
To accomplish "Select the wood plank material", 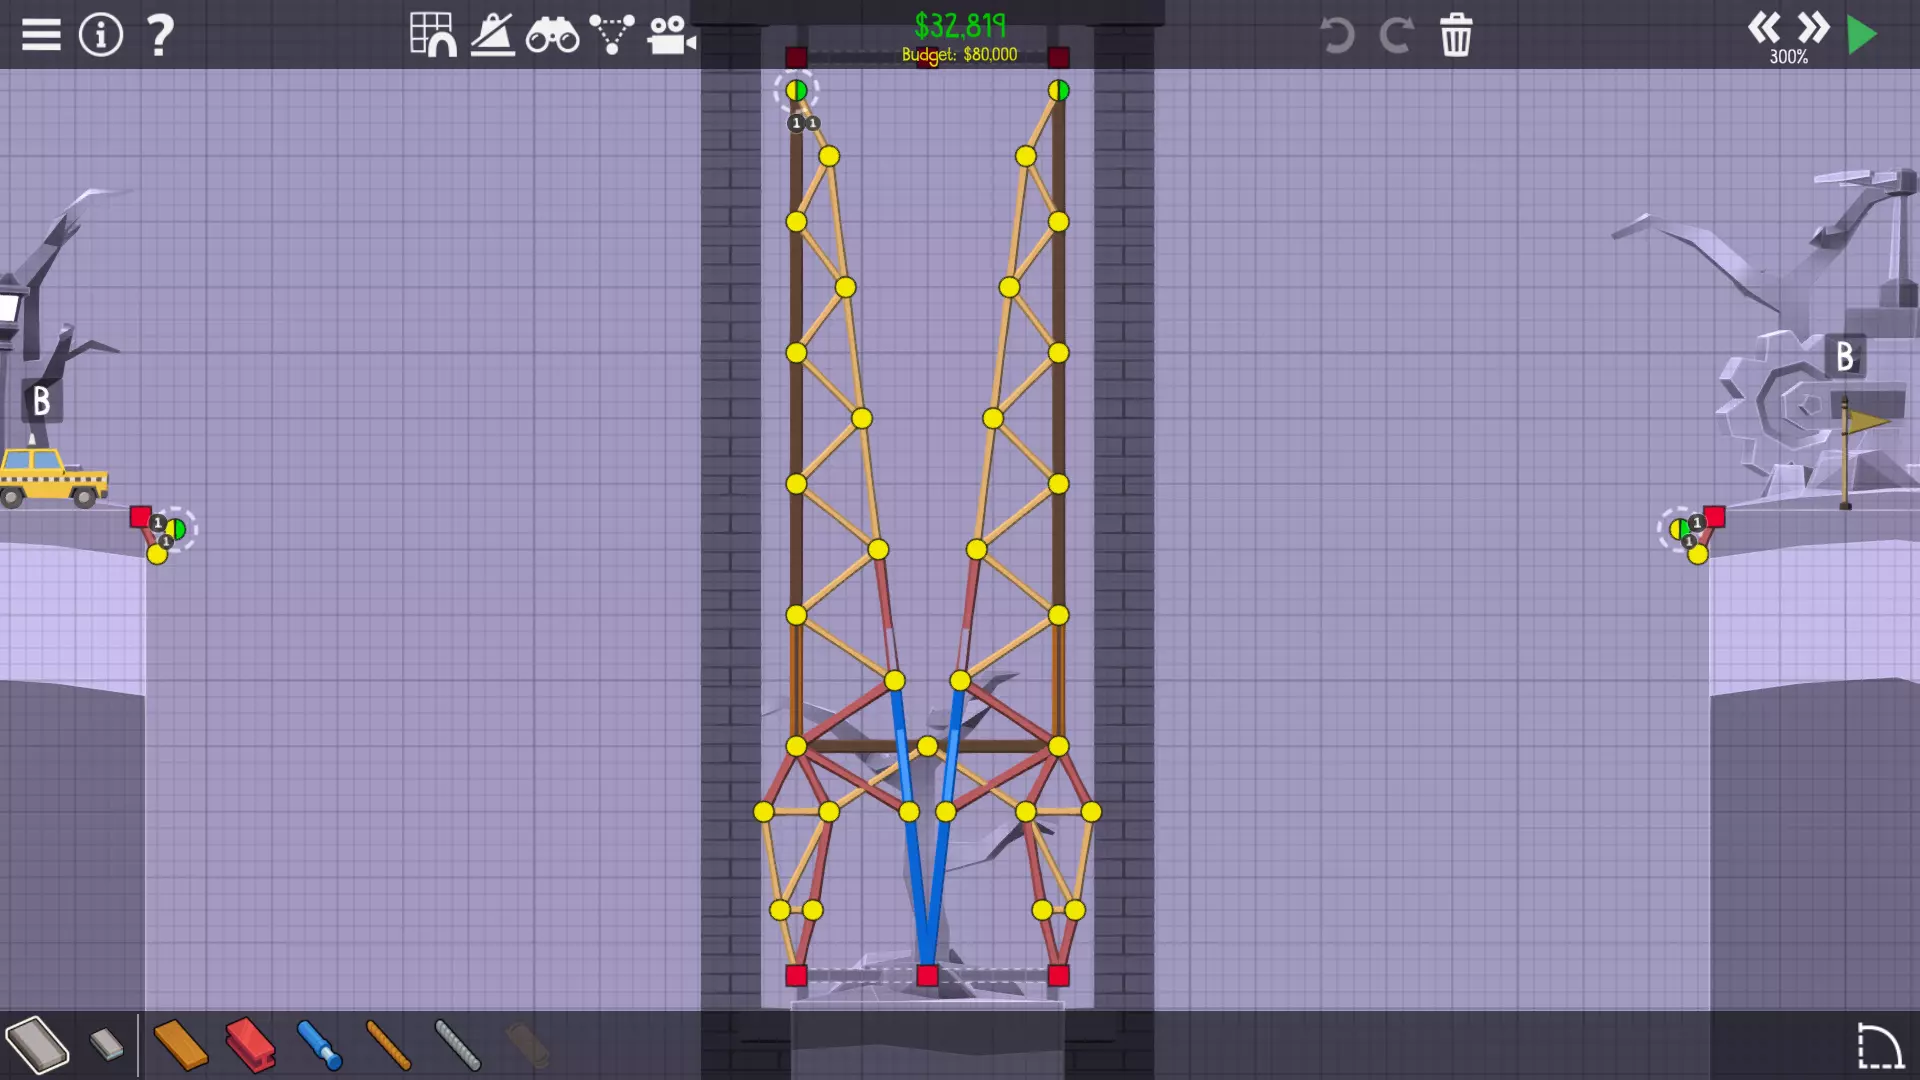I will pos(181,1045).
